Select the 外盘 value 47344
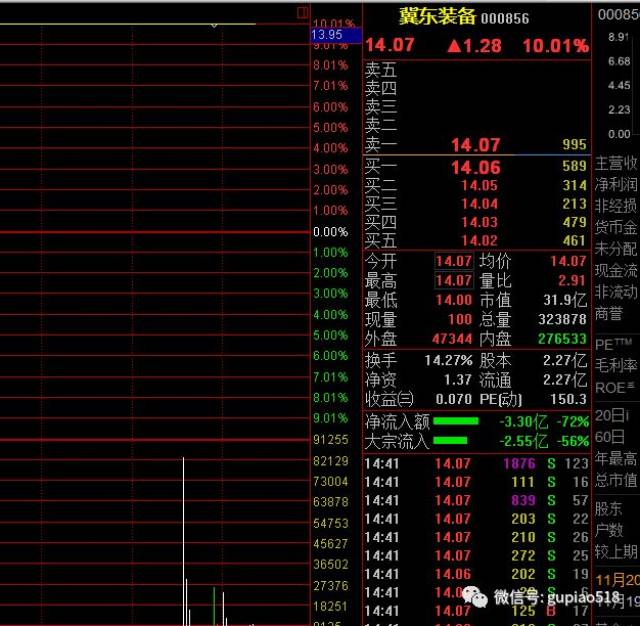This screenshot has width=640, height=626. pos(452,339)
